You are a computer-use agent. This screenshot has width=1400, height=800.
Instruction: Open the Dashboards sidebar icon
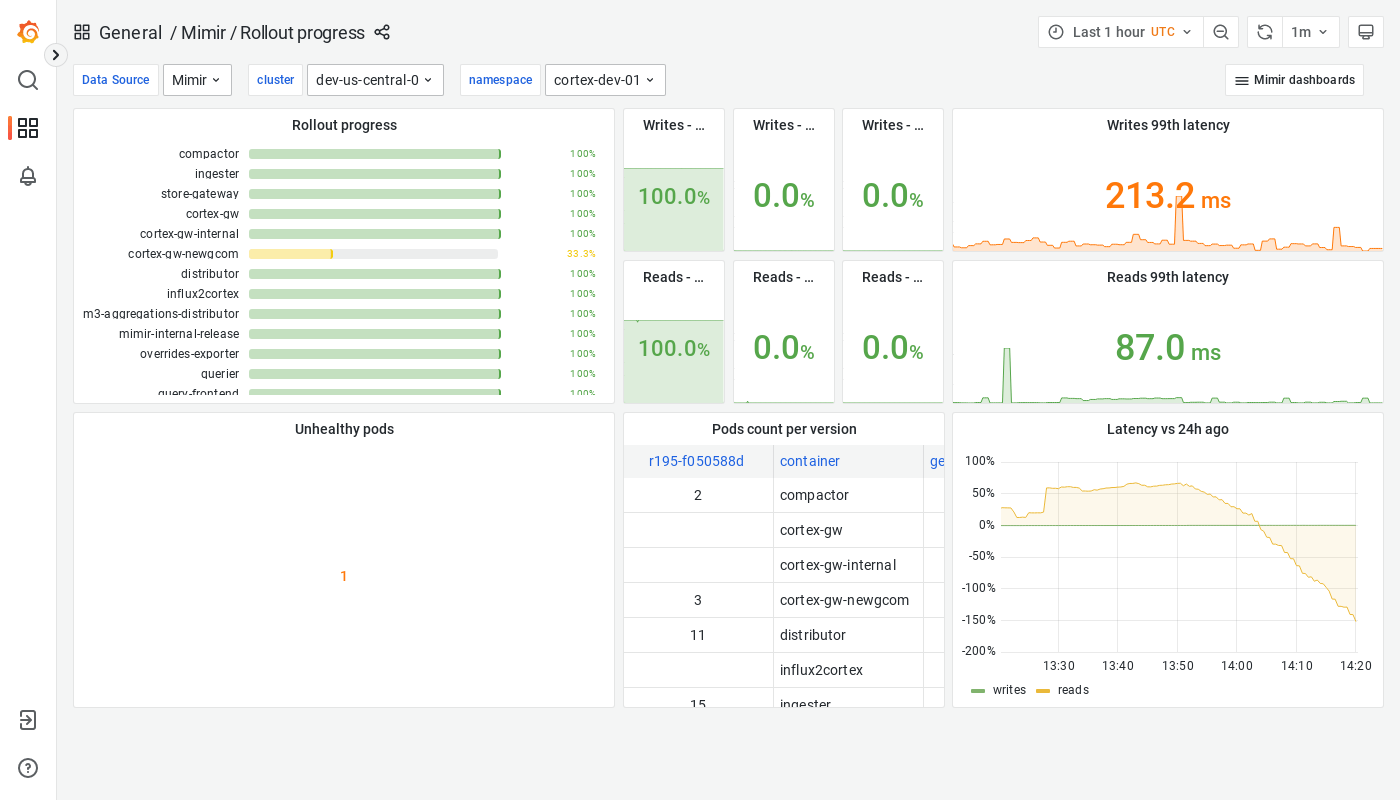coord(28,128)
